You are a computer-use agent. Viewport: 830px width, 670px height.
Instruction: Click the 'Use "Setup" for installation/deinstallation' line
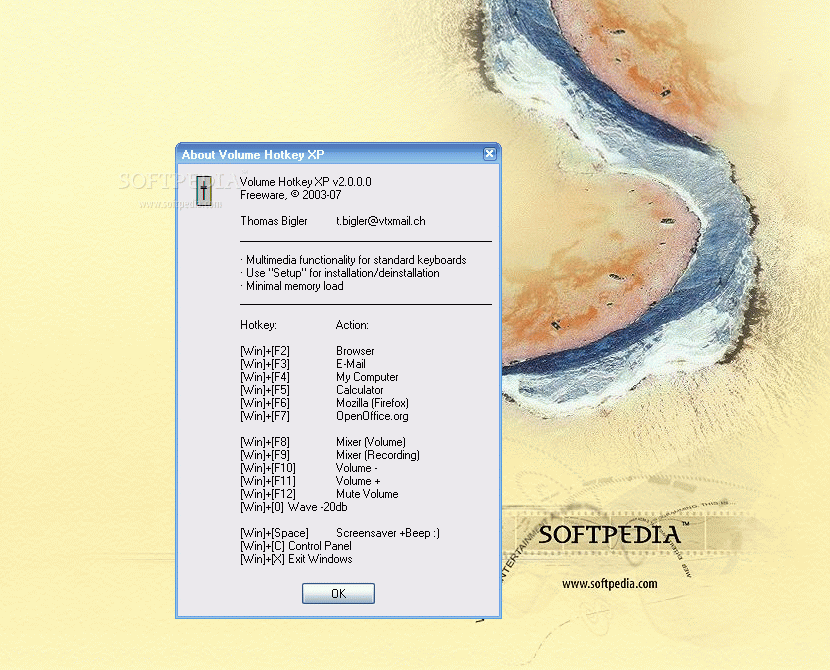point(340,273)
